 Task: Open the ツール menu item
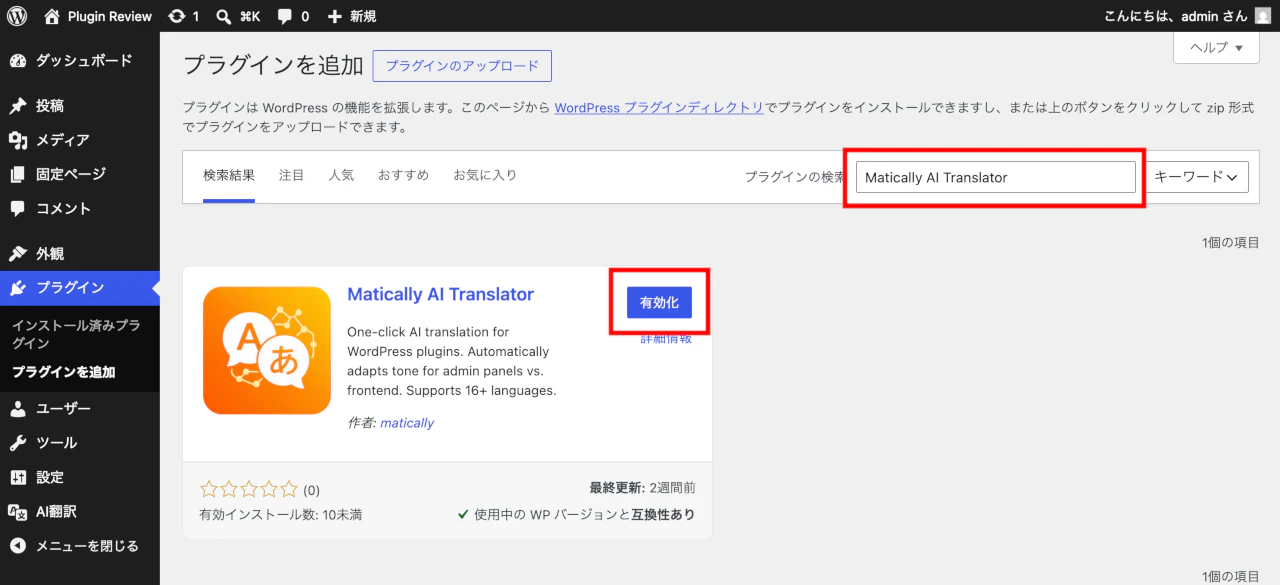[80, 443]
